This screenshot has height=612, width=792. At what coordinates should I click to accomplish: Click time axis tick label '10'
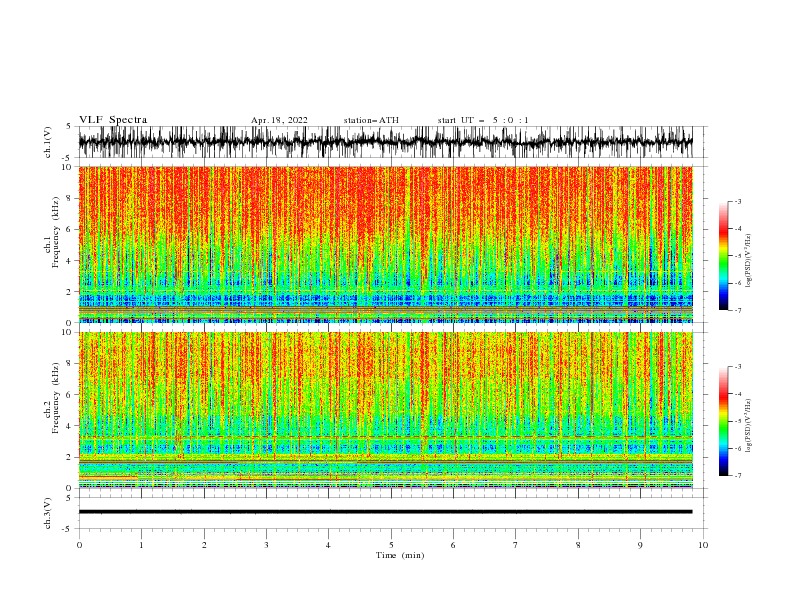(703, 545)
